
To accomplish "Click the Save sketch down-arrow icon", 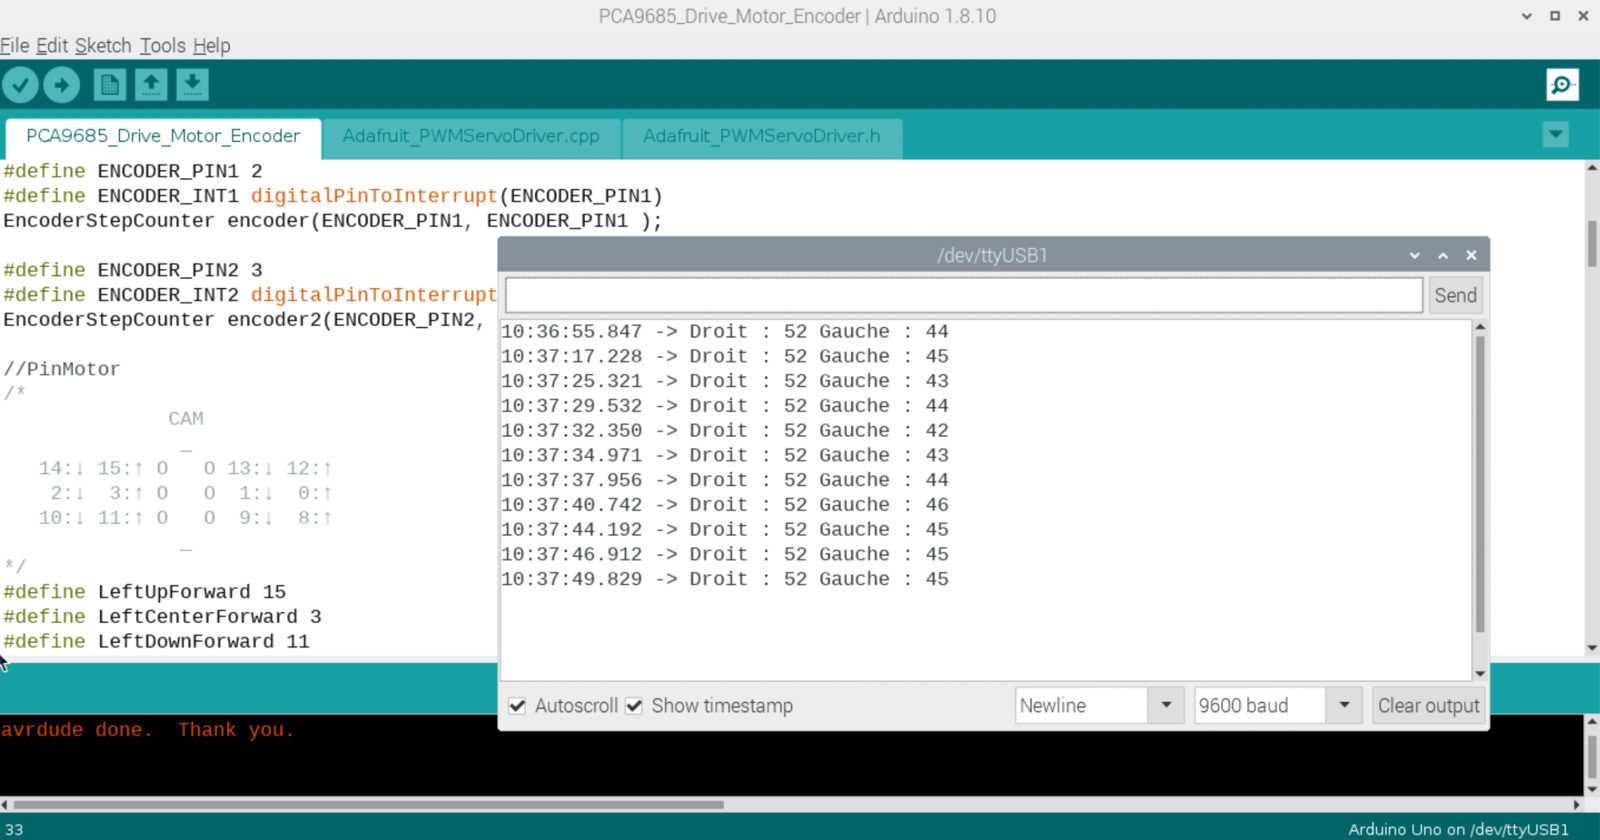I will pyautogui.click(x=192, y=85).
